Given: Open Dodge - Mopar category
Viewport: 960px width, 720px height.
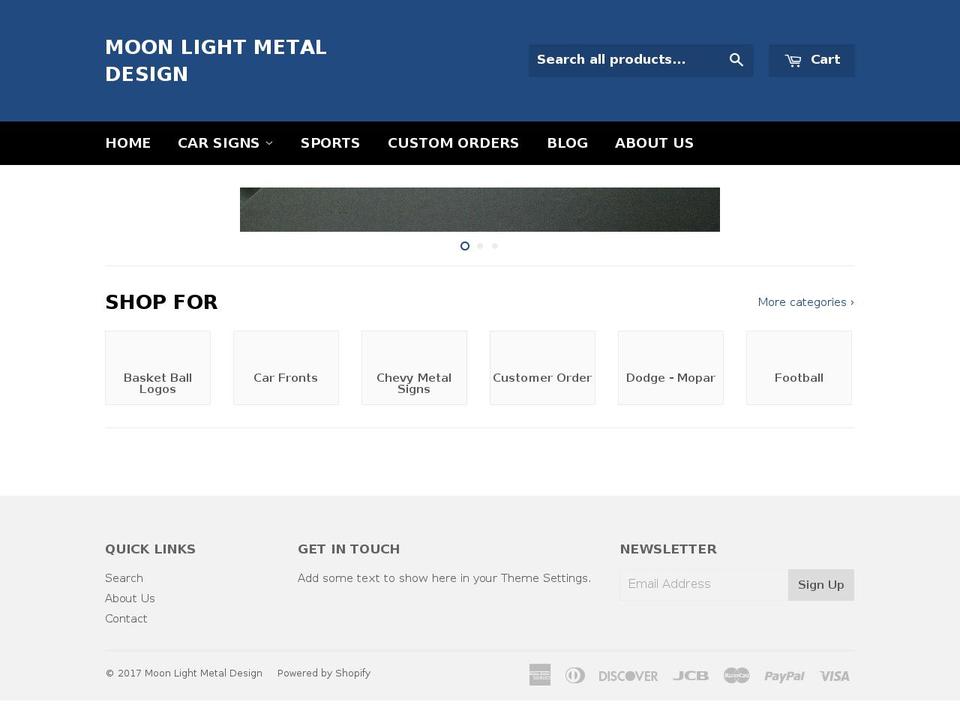Looking at the screenshot, I should (x=670, y=368).
